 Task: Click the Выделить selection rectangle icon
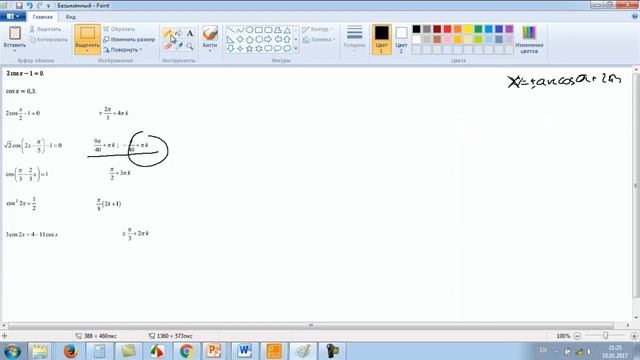point(87,33)
